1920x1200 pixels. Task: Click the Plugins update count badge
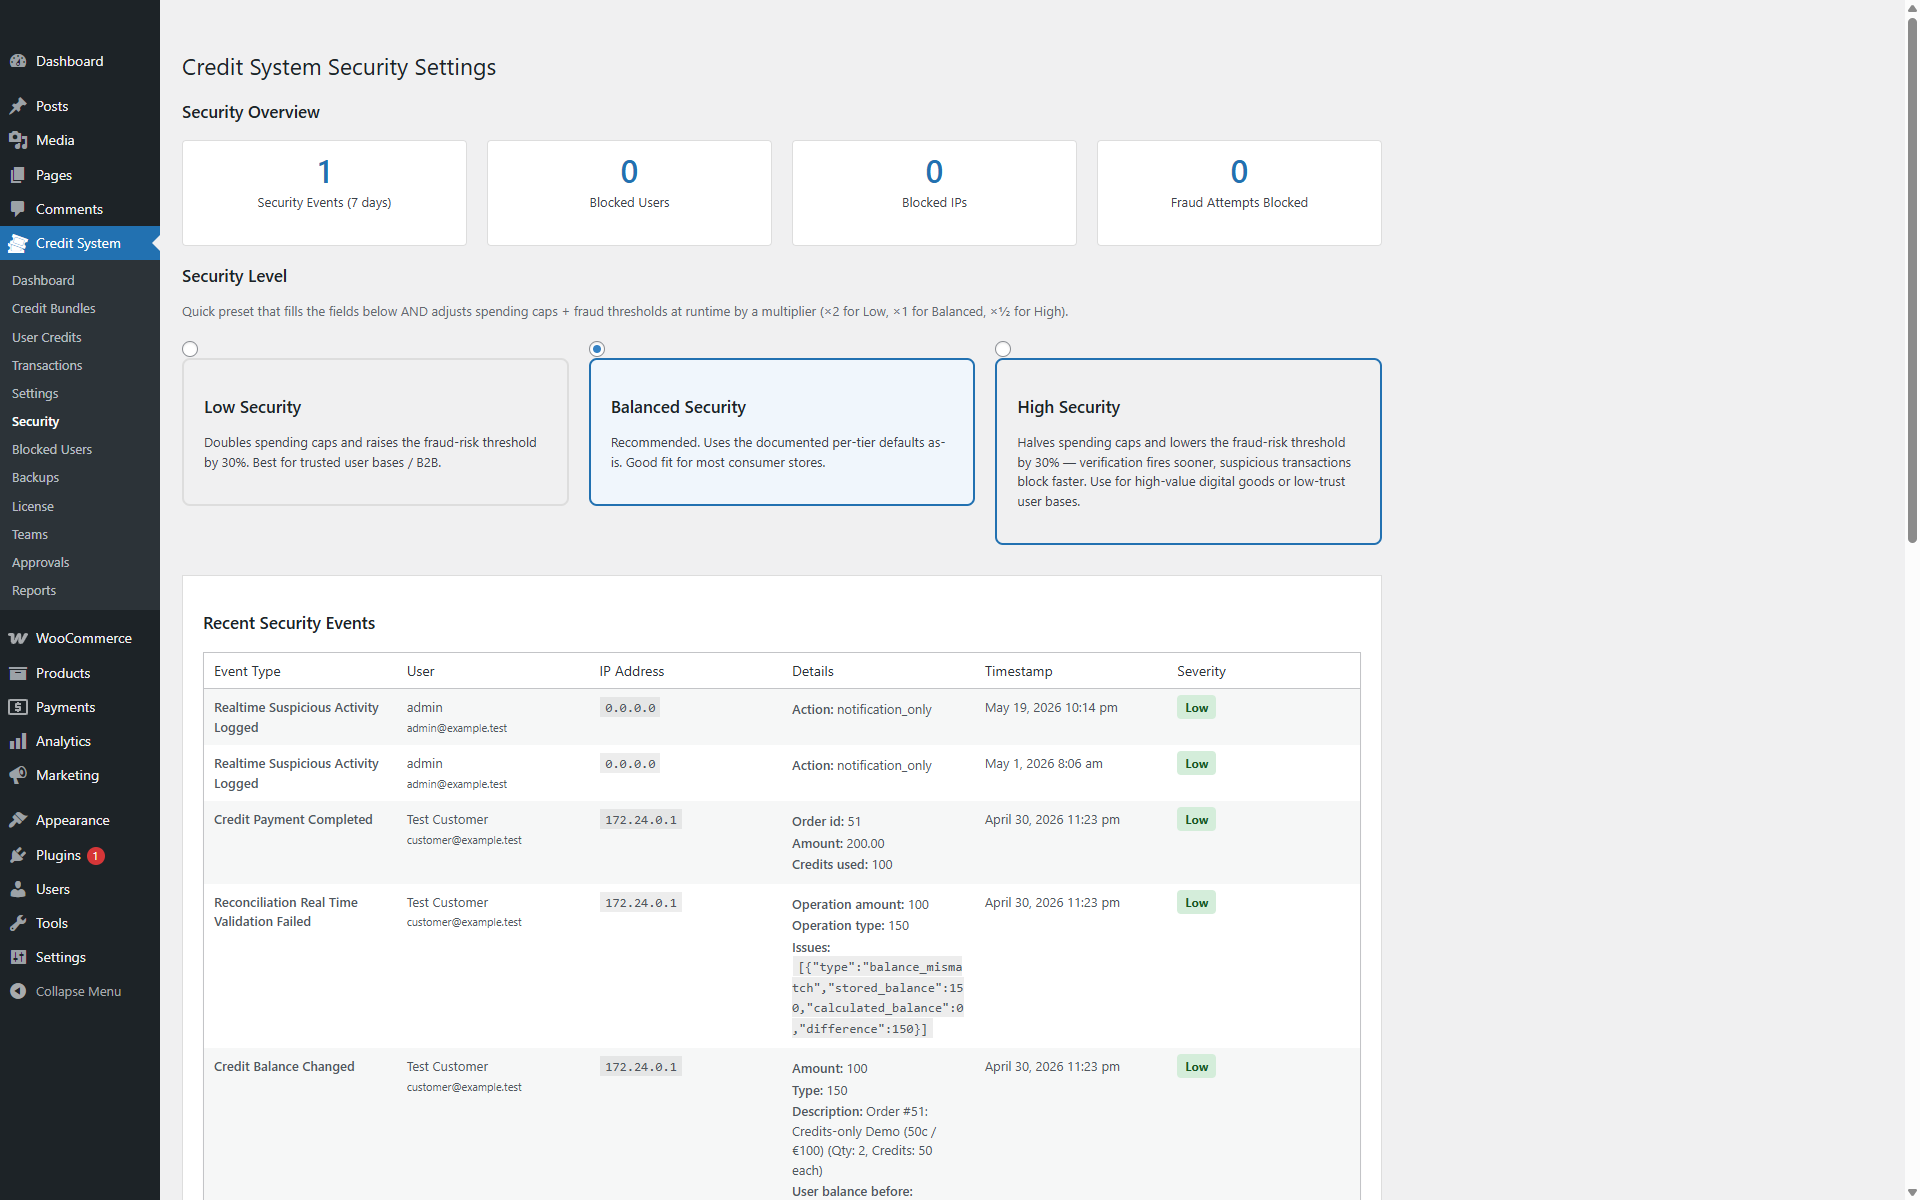point(96,856)
